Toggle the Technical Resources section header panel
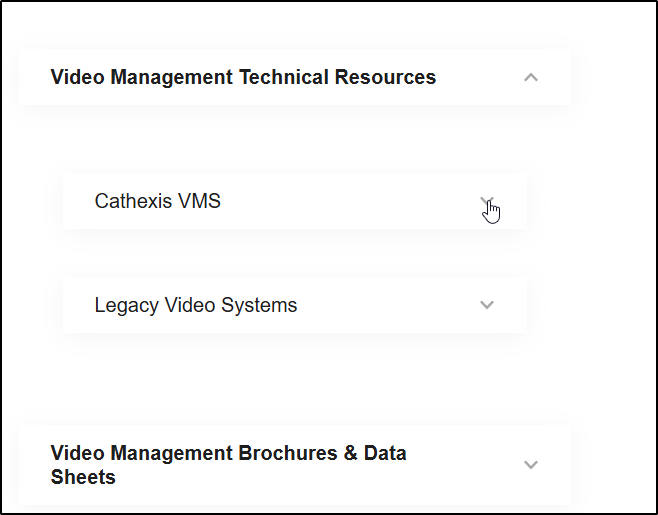The height and width of the screenshot is (515, 658). (295, 77)
